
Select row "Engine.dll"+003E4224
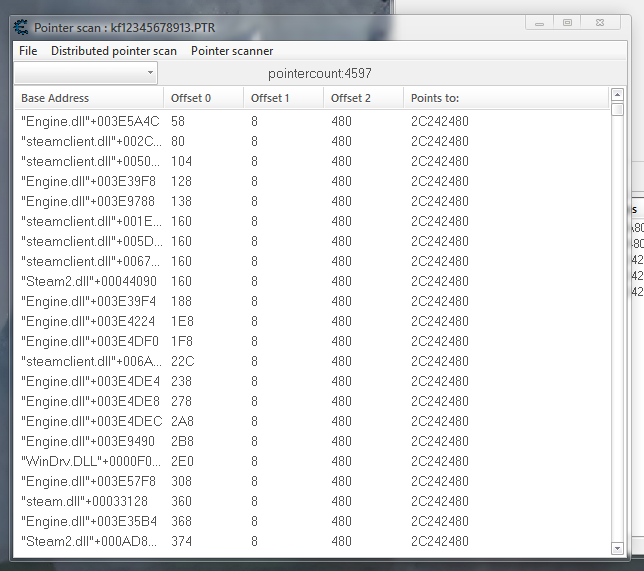(312, 321)
